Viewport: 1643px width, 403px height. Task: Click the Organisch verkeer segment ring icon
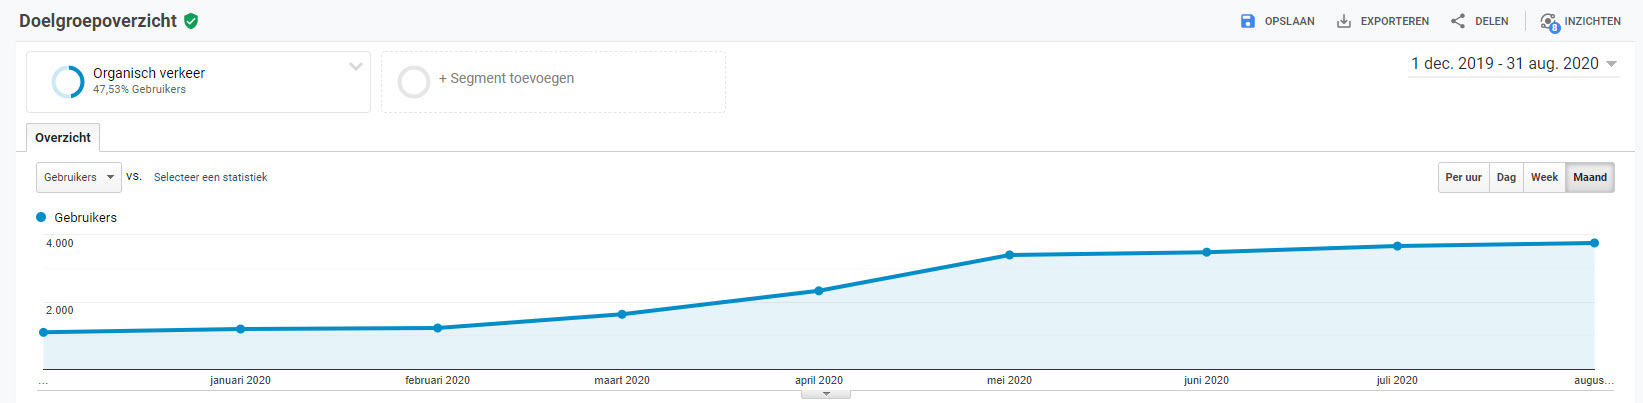point(68,82)
